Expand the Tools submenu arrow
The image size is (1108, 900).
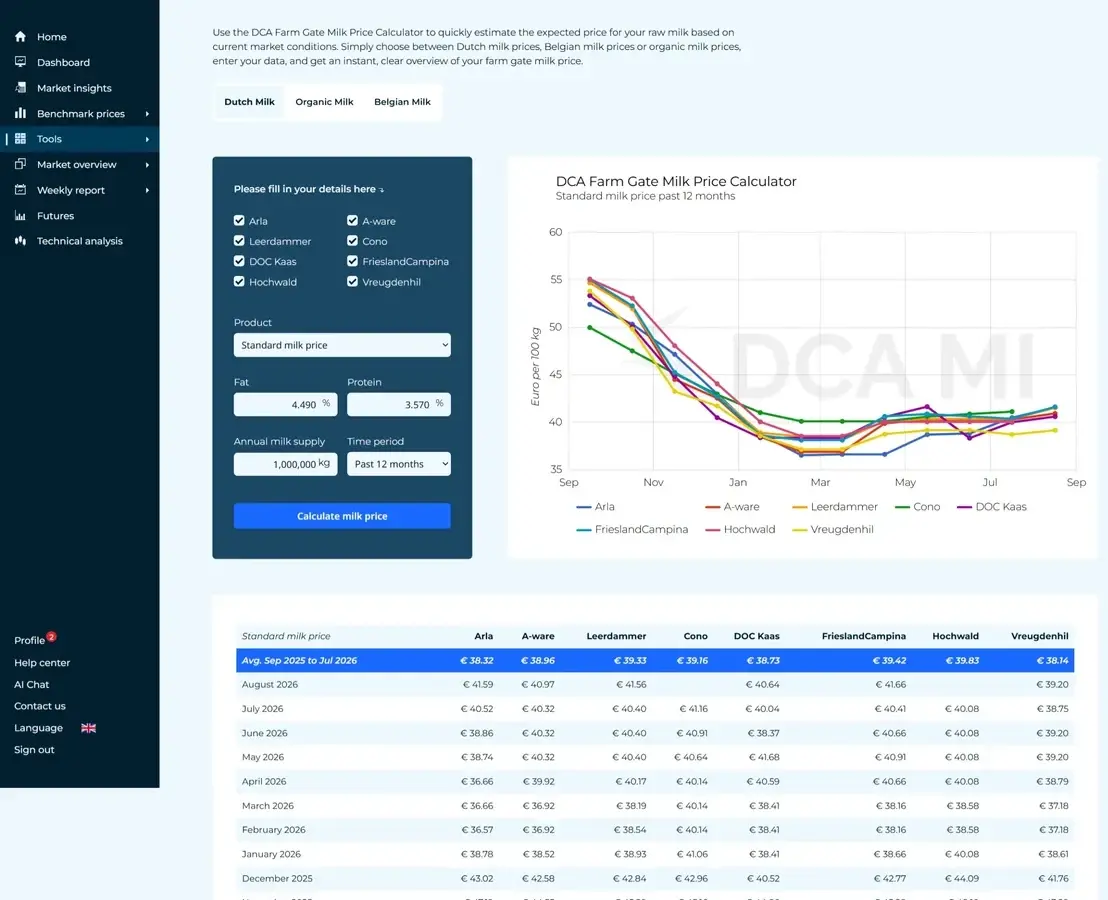point(147,139)
